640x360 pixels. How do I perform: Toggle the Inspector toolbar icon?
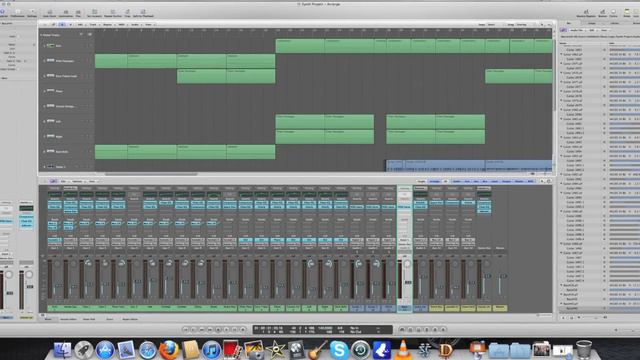[x=2, y=13]
